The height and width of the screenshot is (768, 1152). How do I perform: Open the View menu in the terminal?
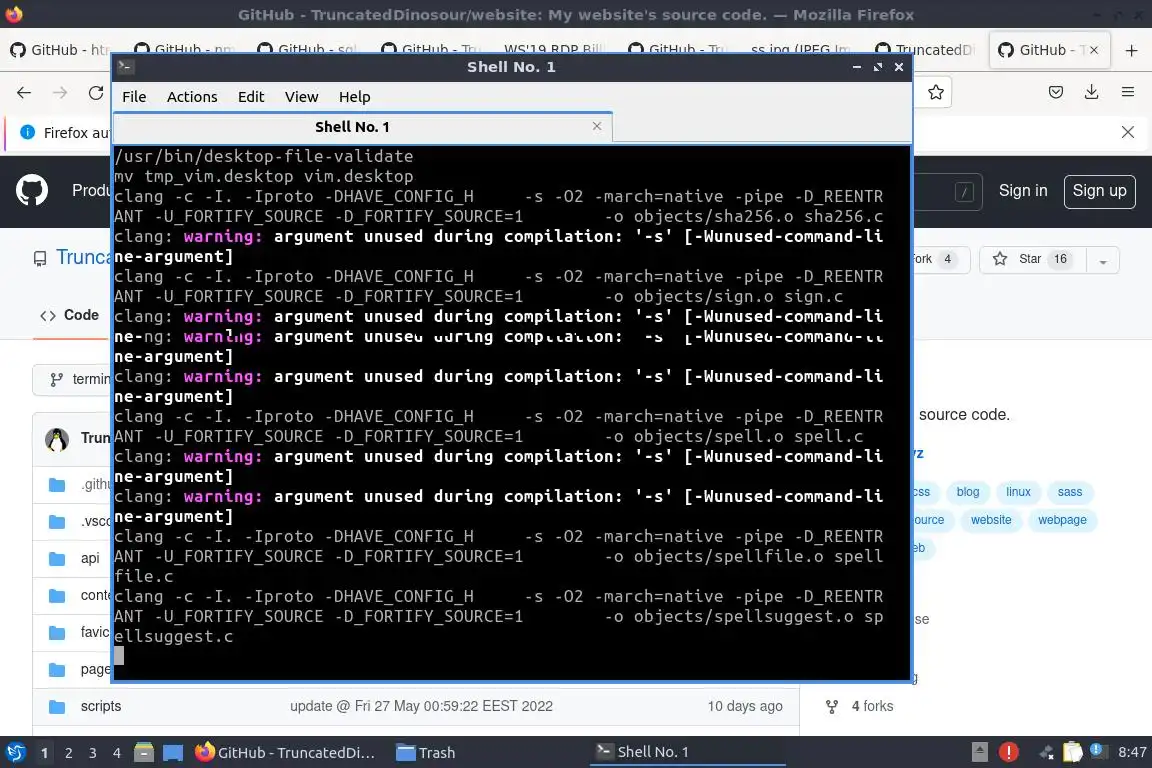[301, 97]
